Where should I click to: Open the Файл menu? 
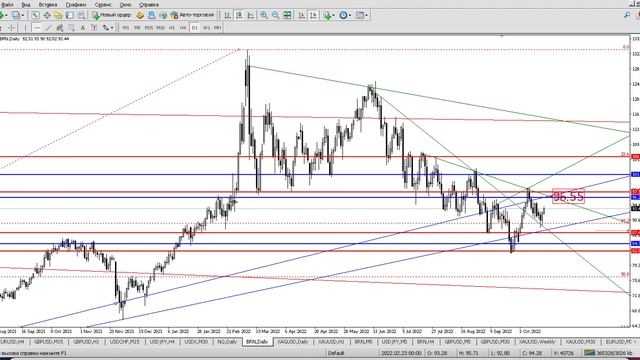click(7, 4)
